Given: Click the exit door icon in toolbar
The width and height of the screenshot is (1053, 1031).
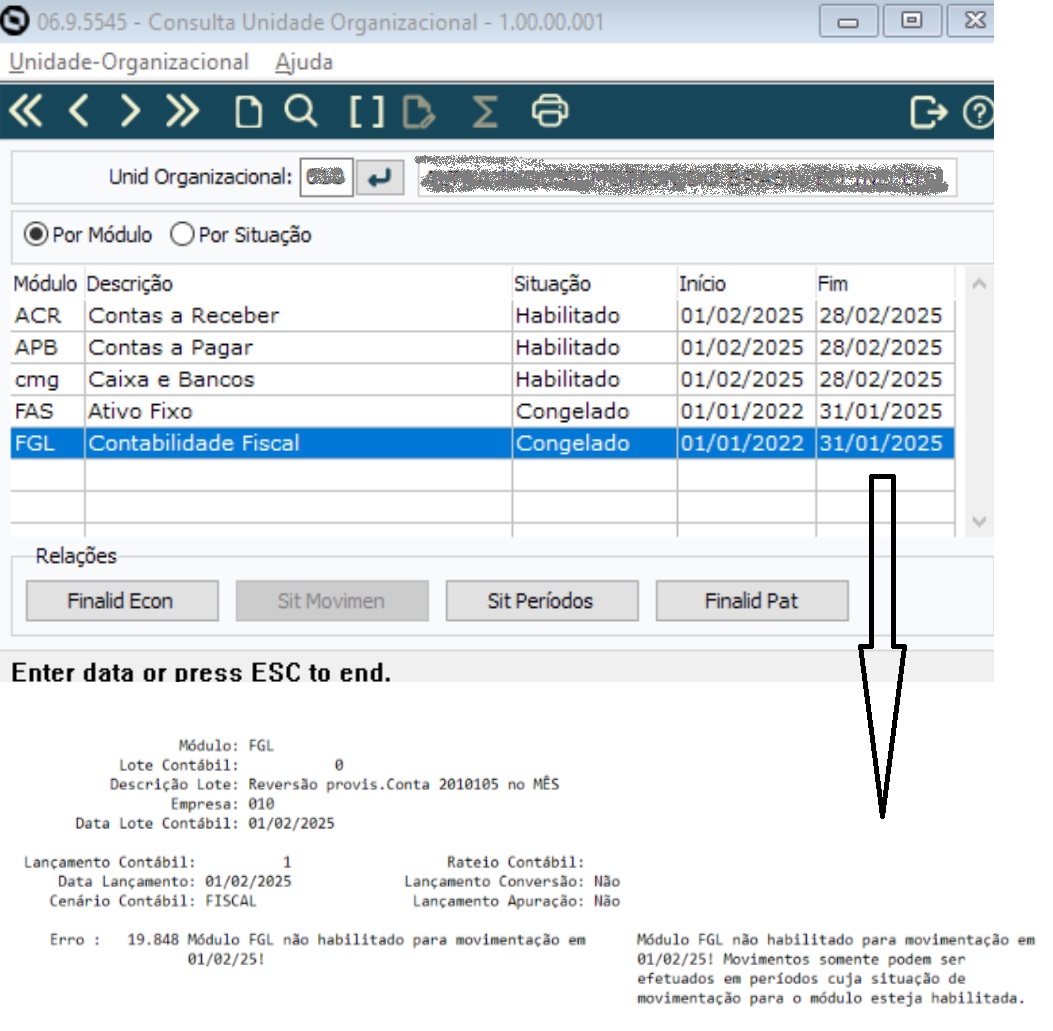Looking at the screenshot, I should (928, 111).
